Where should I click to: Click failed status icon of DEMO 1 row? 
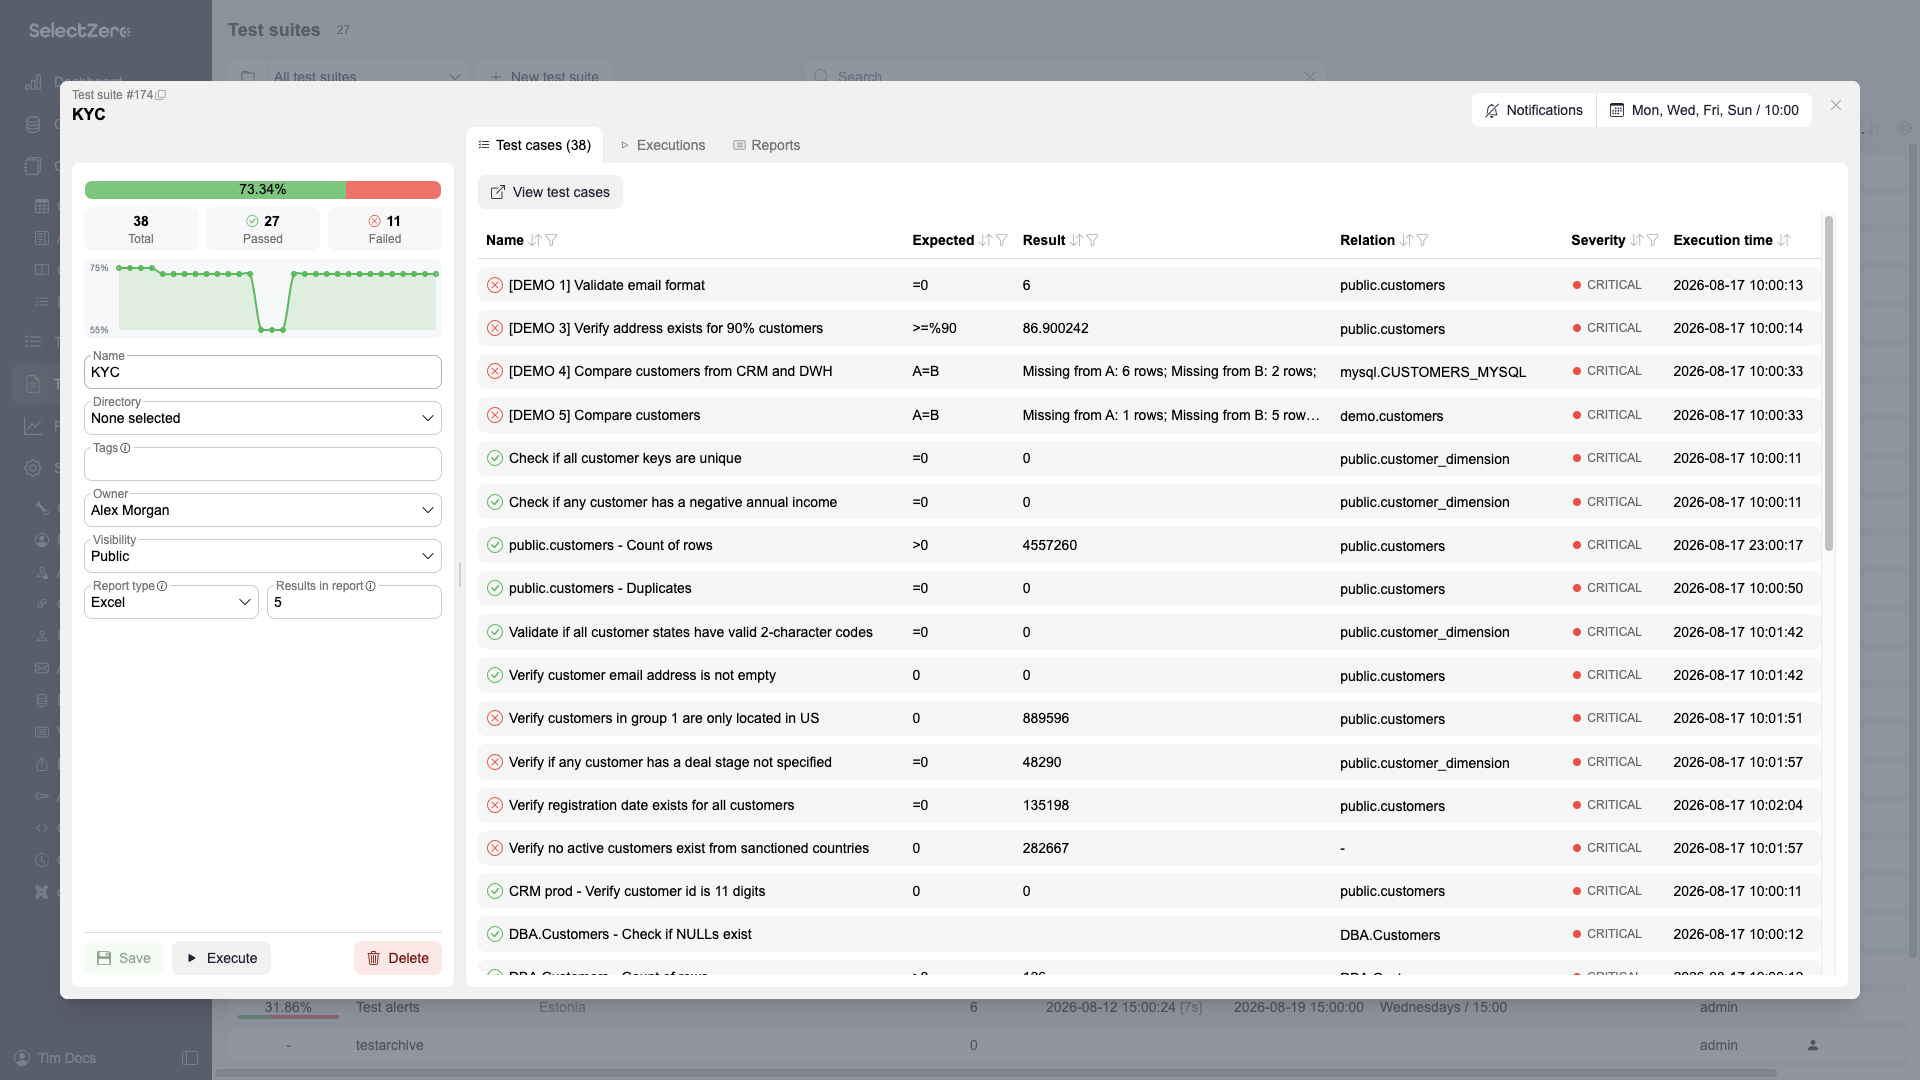click(495, 285)
